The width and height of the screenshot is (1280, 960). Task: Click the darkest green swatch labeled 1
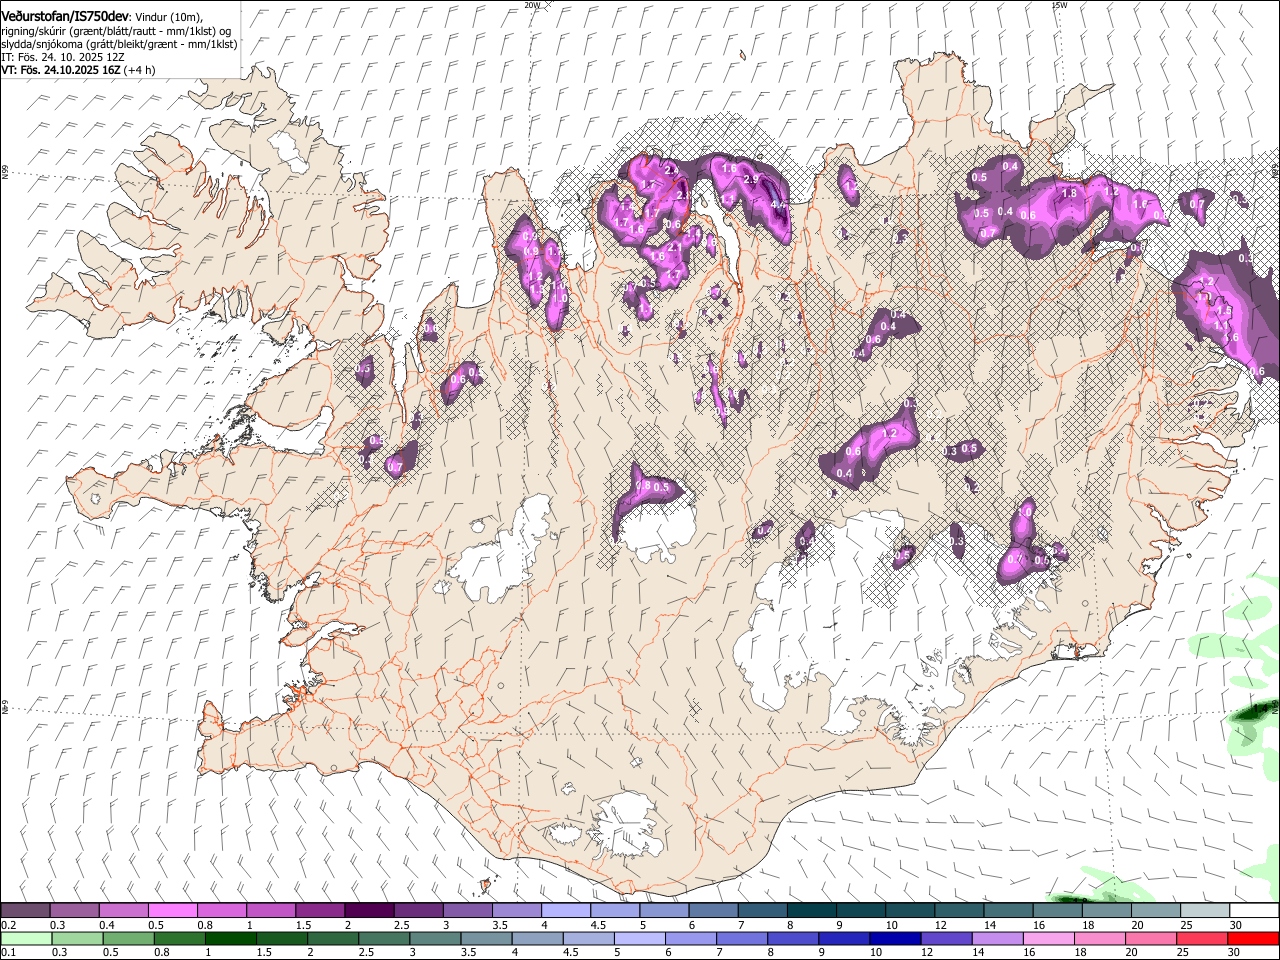tap(230, 938)
